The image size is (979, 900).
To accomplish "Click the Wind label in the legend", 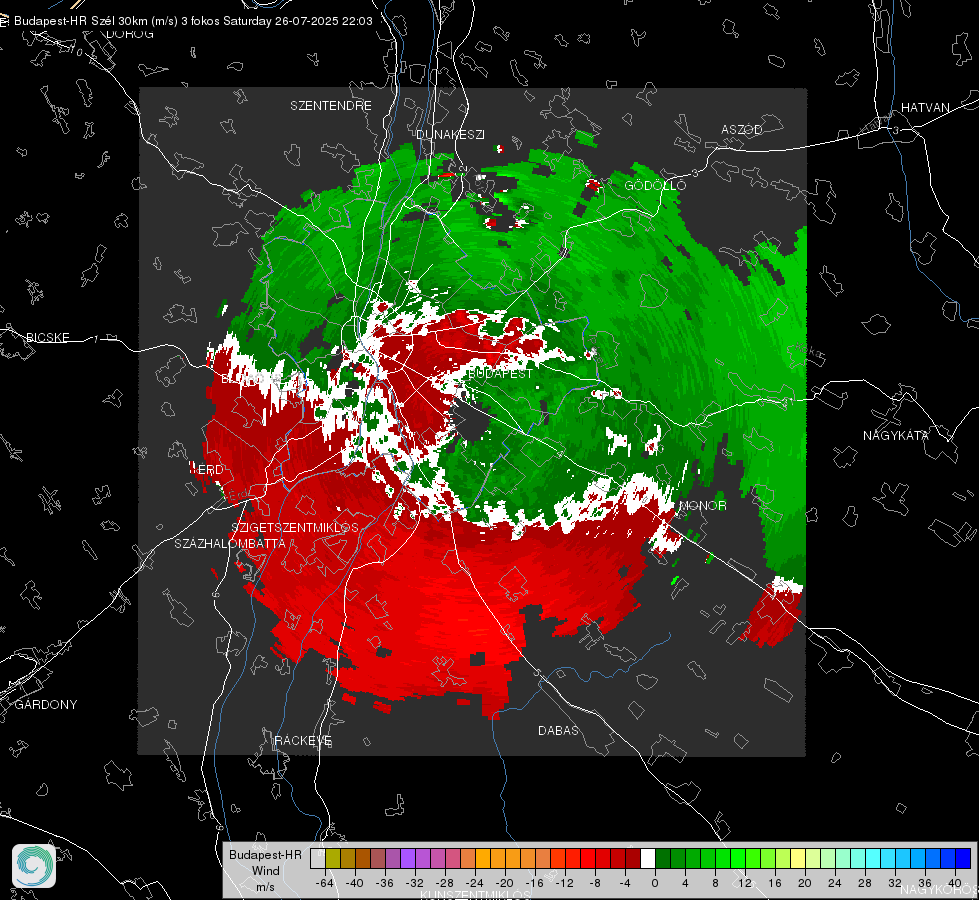I will tap(265, 870).
